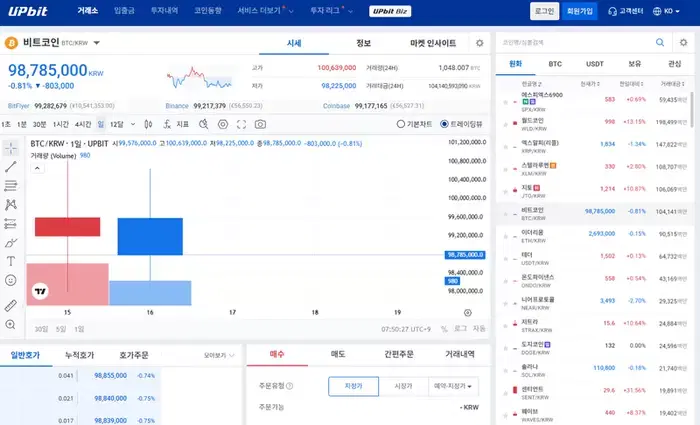
Task: Select the brush drawing tool
Action: coord(11,242)
